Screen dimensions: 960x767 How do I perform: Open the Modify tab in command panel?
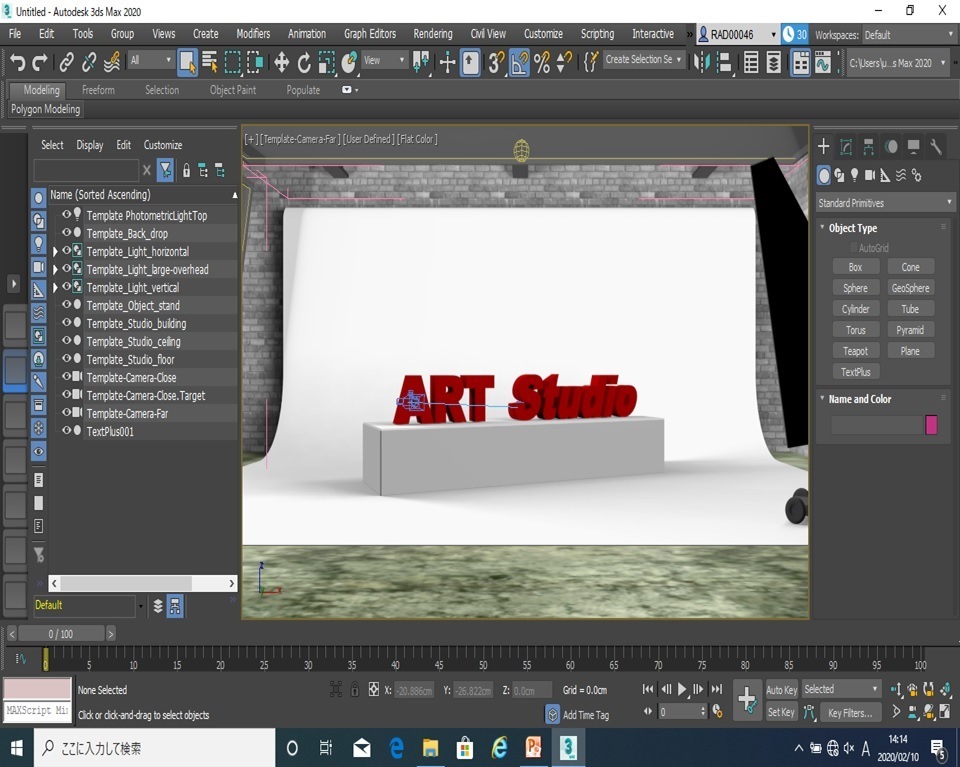pyautogui.click(x=846, y=146)
